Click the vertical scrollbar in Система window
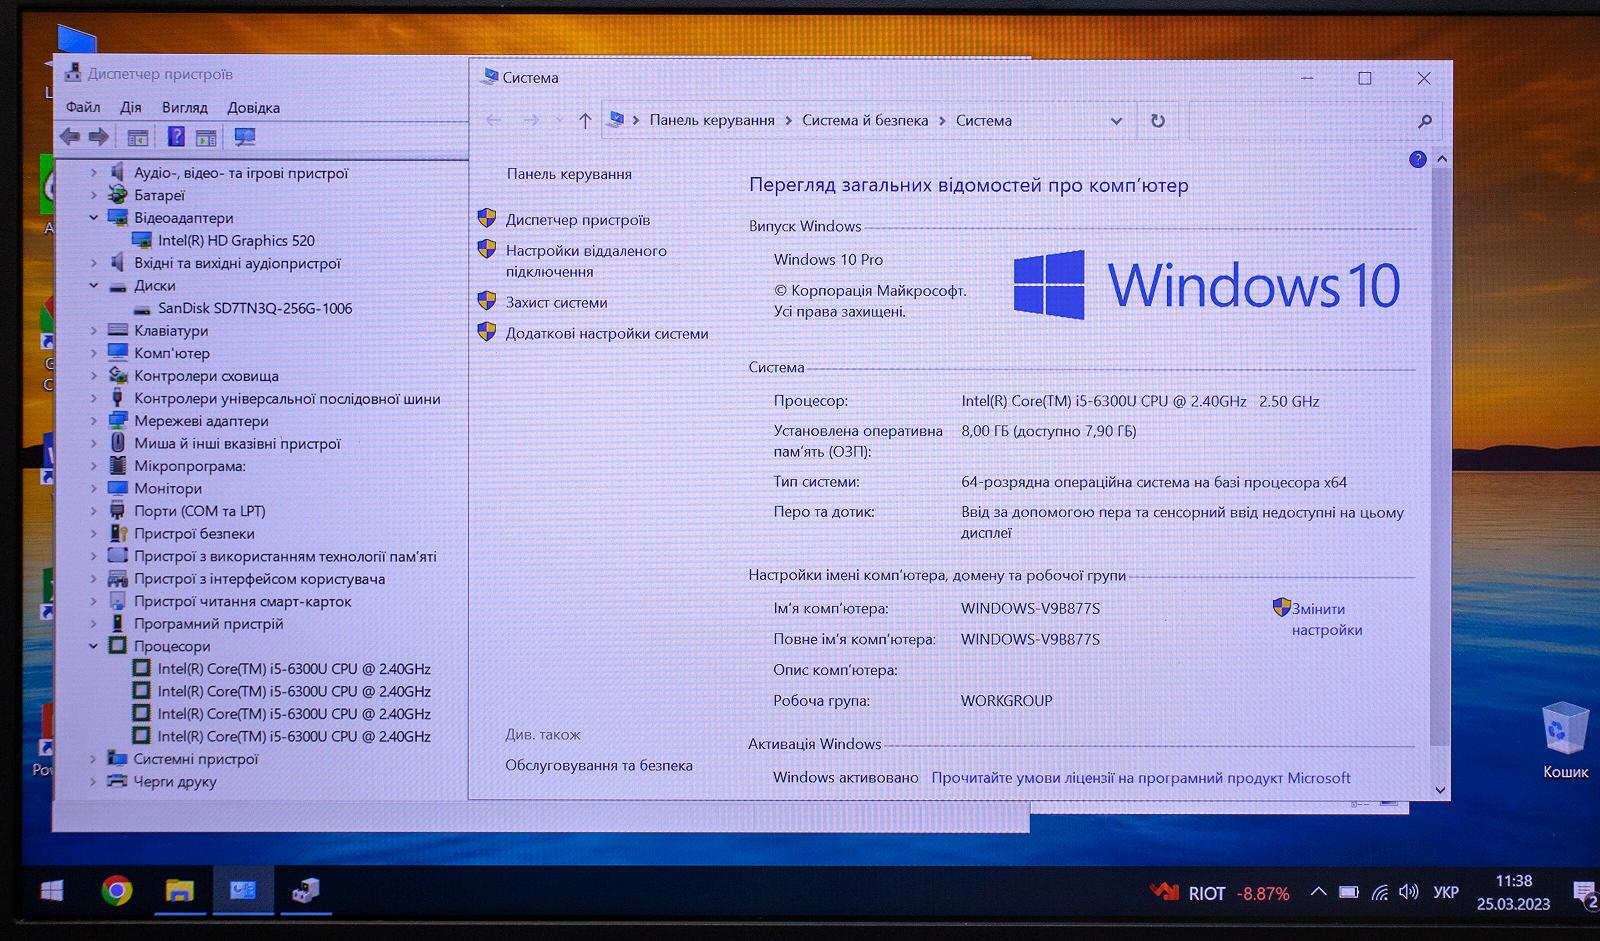 click(1441, 456)
